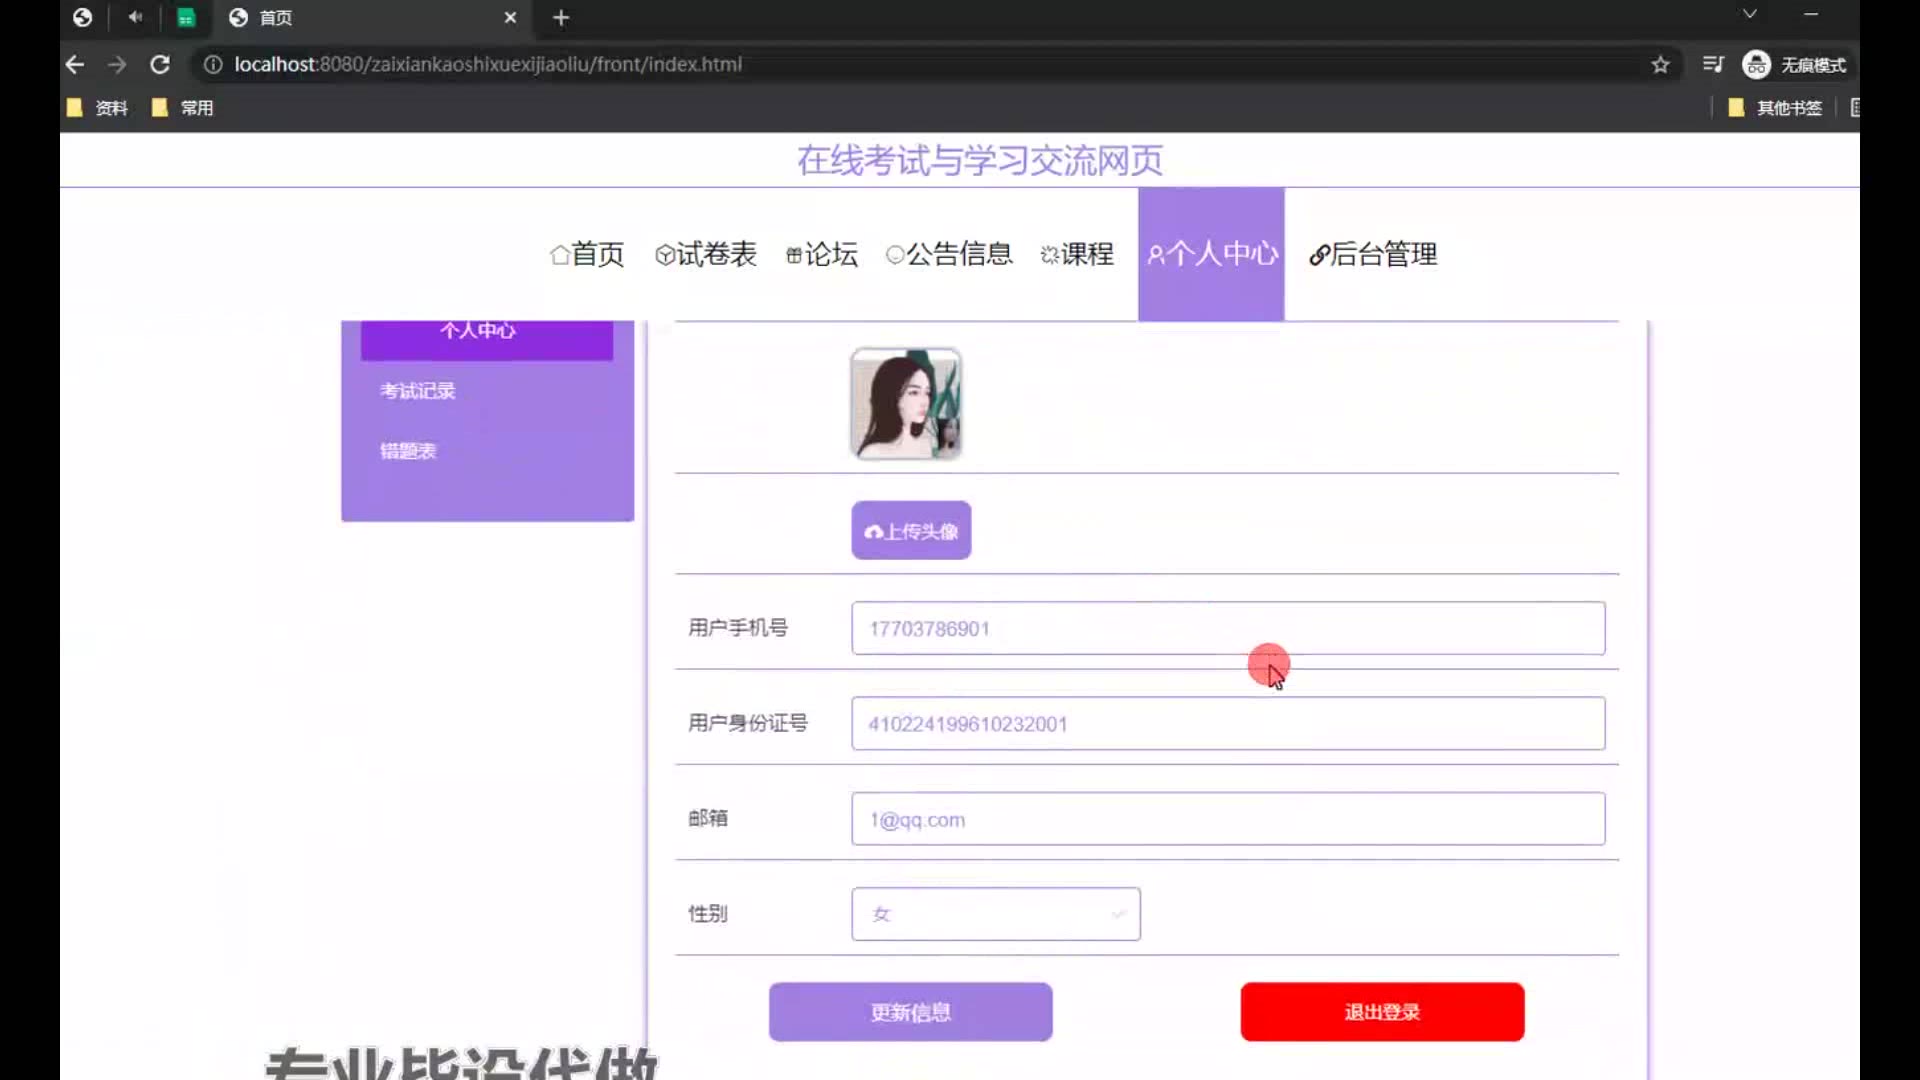Mute the tab using the speaker icon
The height and width of the screenshot is (1080, 1920).
[x=135, y=17]
